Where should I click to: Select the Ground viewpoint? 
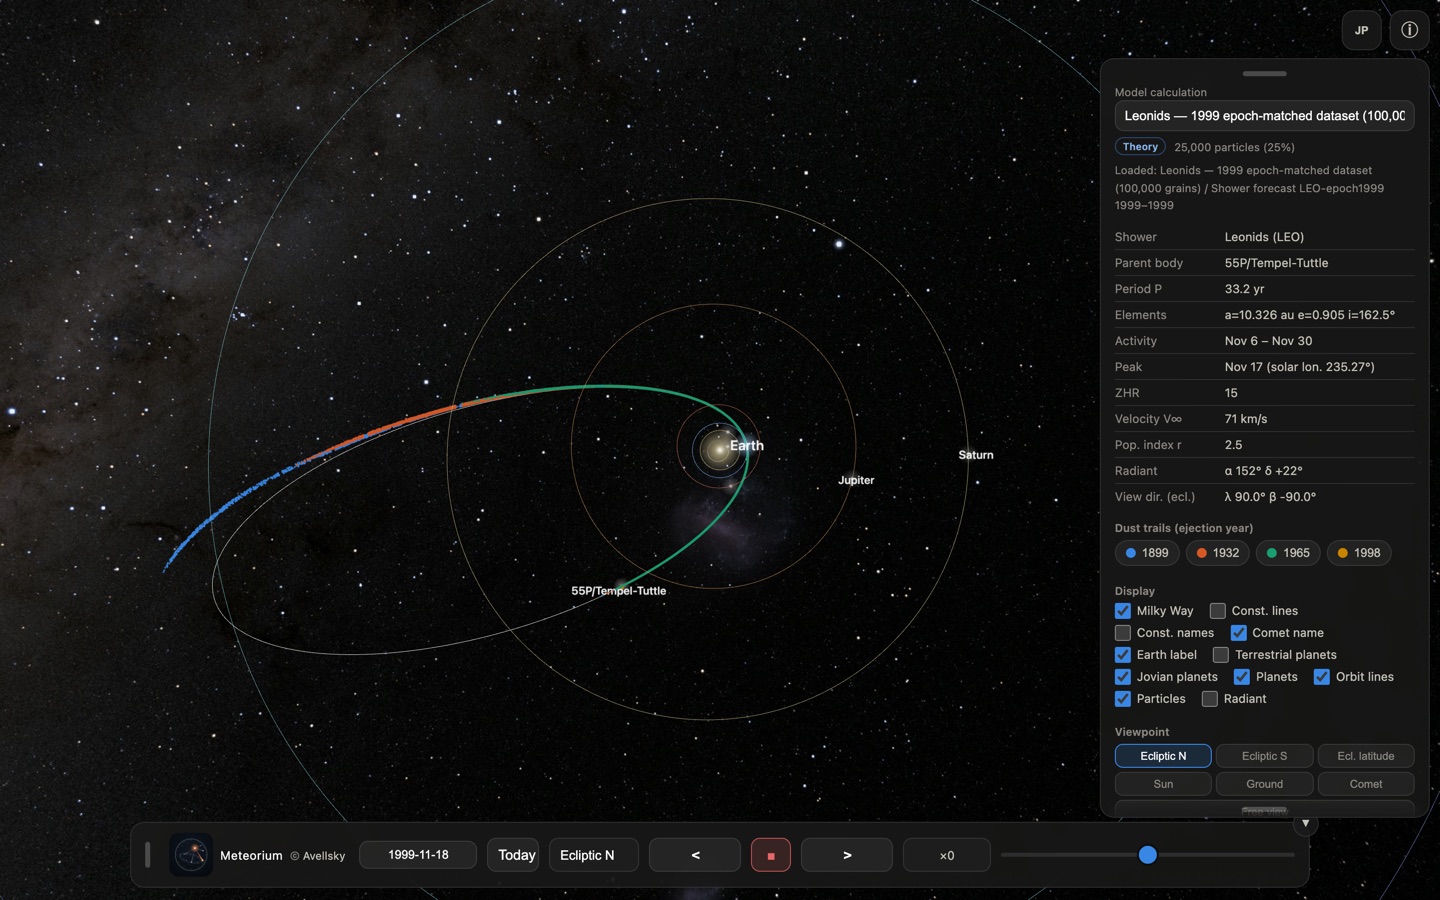1265,784
